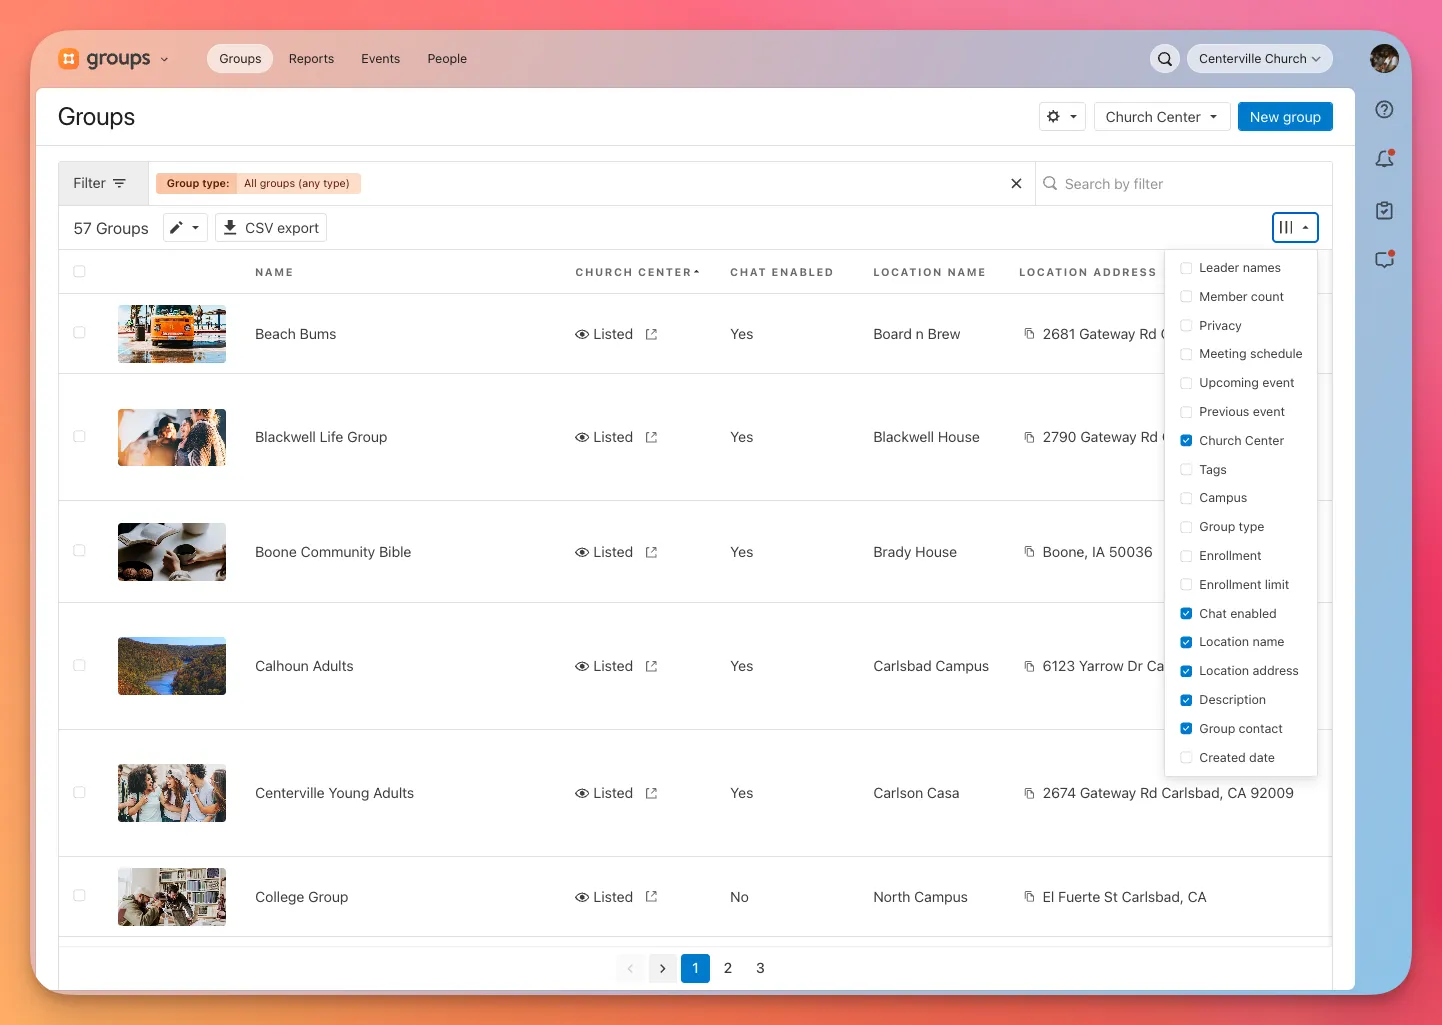Click the New group button

click(x=1284, y=117)
